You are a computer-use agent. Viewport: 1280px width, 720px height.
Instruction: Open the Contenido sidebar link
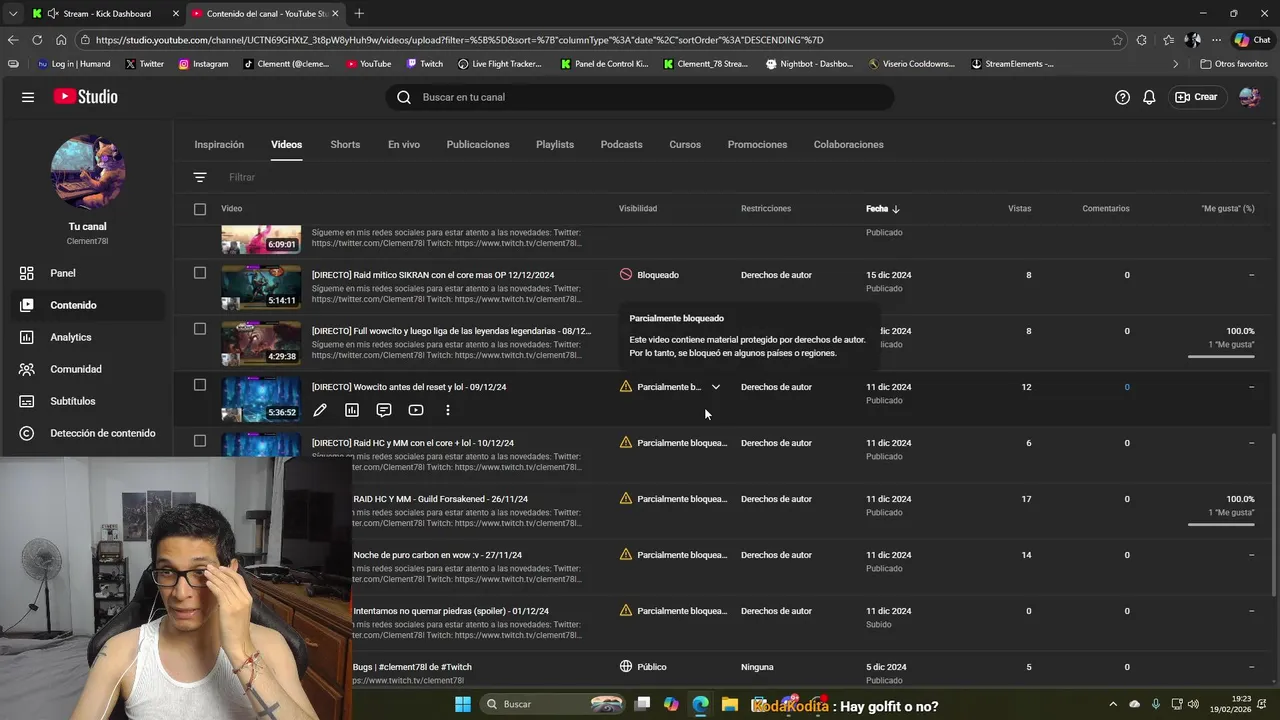[x=86, y=305]
